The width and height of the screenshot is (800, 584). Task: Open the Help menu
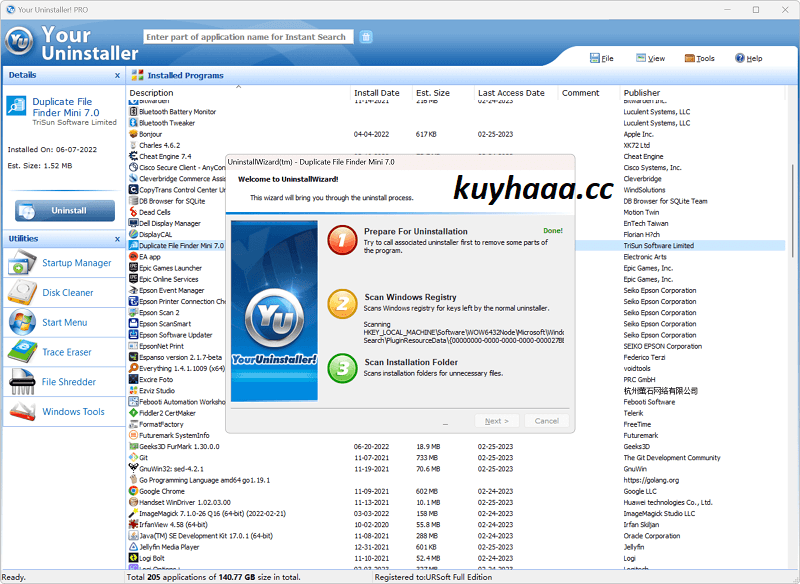[x=748, y=58]
